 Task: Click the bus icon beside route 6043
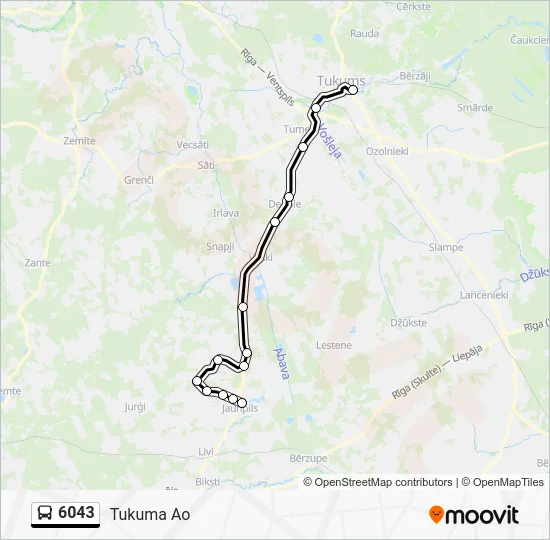(45, 513)
